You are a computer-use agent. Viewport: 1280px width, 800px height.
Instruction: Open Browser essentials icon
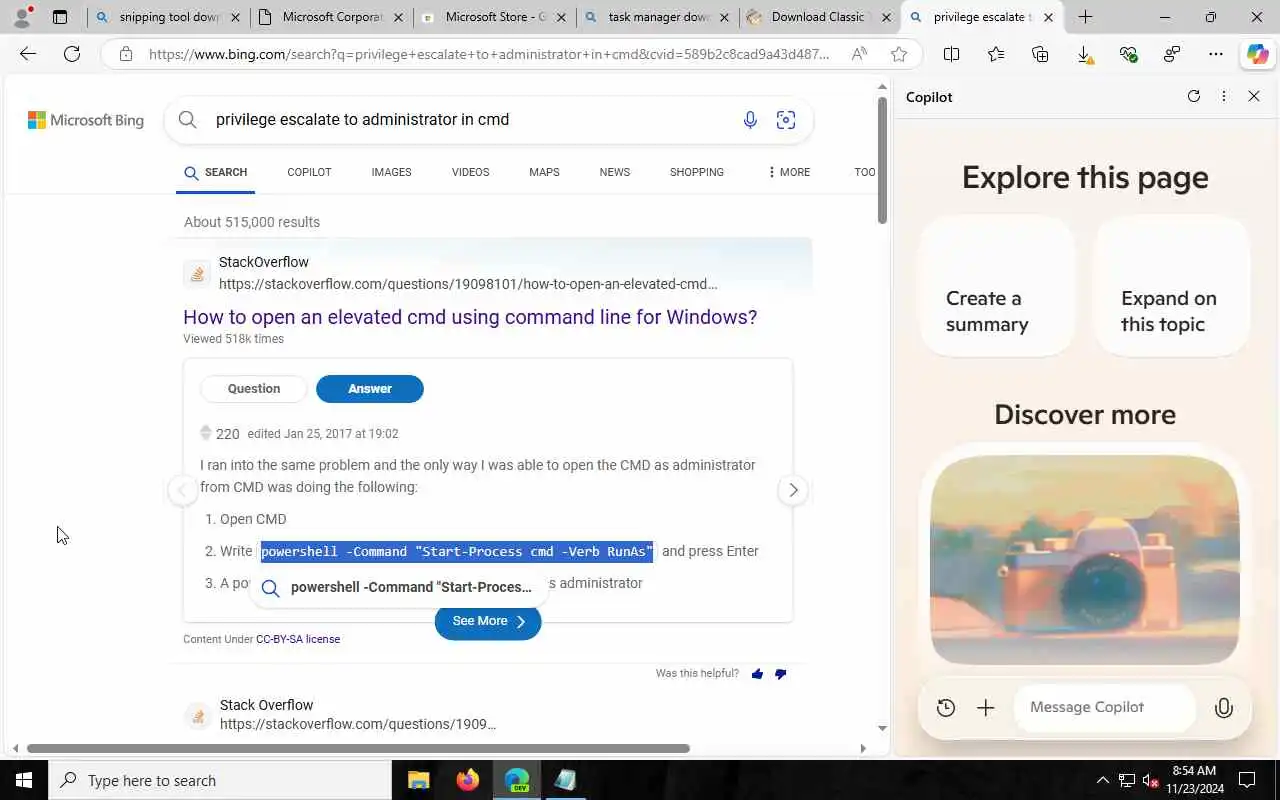coord(1128,54)
